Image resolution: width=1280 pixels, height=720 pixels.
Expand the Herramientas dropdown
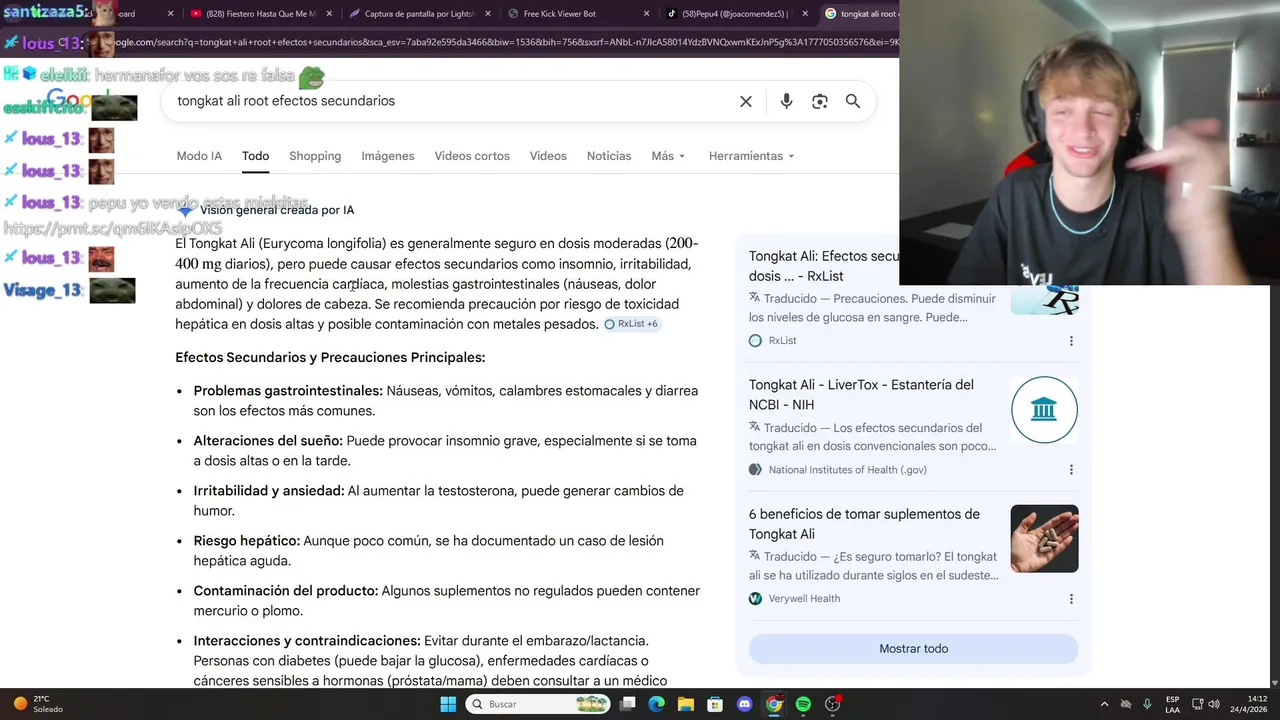click(x=751, y=156)
